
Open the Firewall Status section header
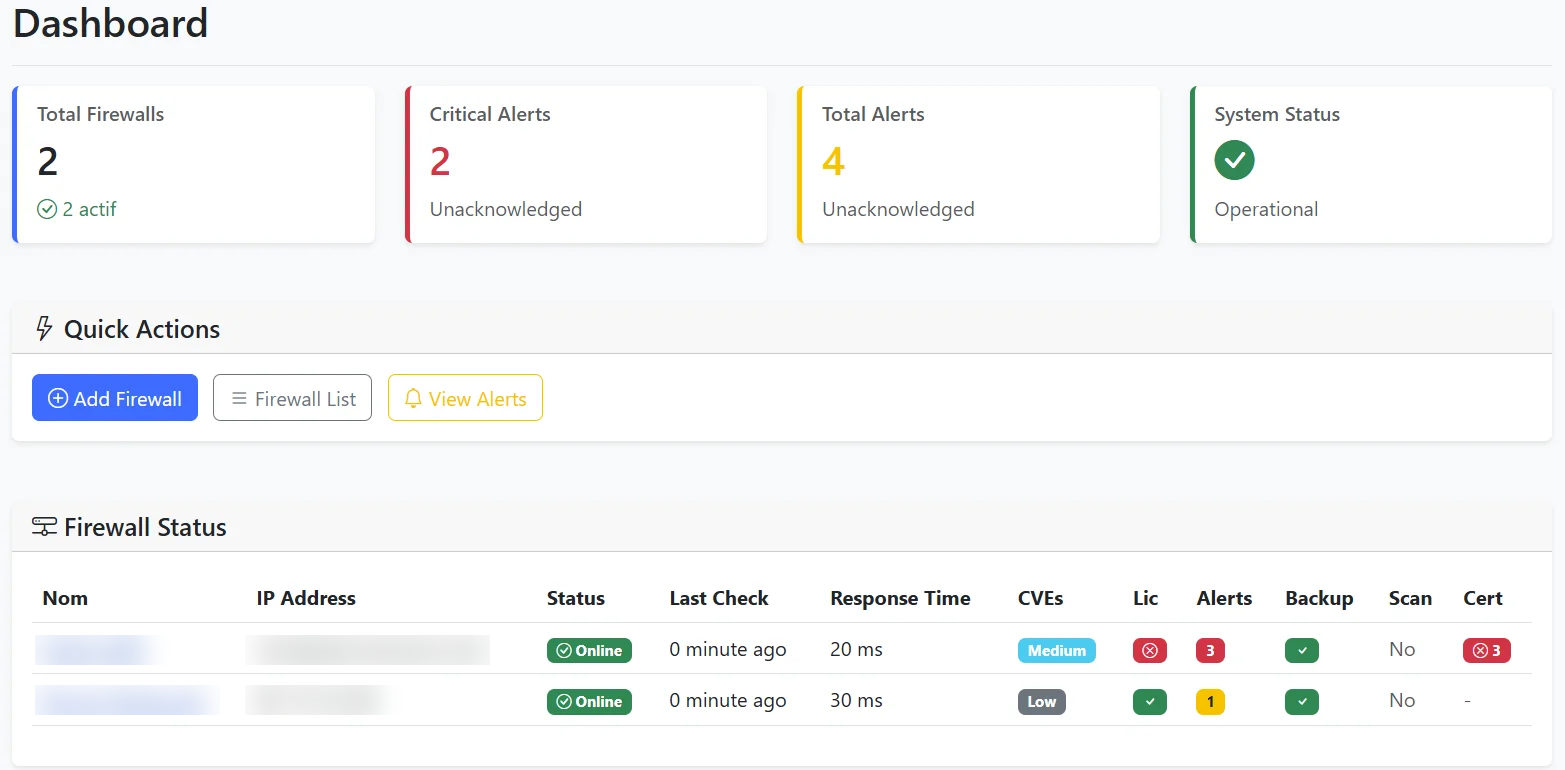(145, 527)
